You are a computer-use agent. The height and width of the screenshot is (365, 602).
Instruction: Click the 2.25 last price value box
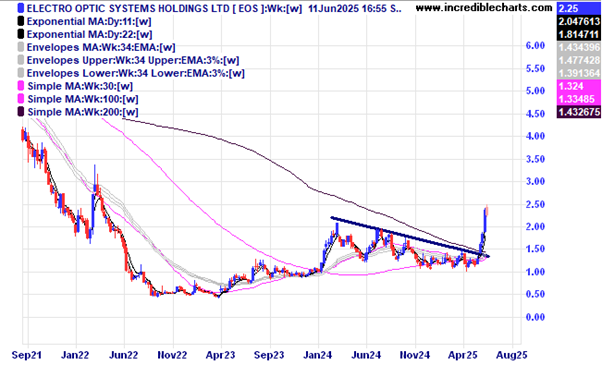[x=579, y=8]
